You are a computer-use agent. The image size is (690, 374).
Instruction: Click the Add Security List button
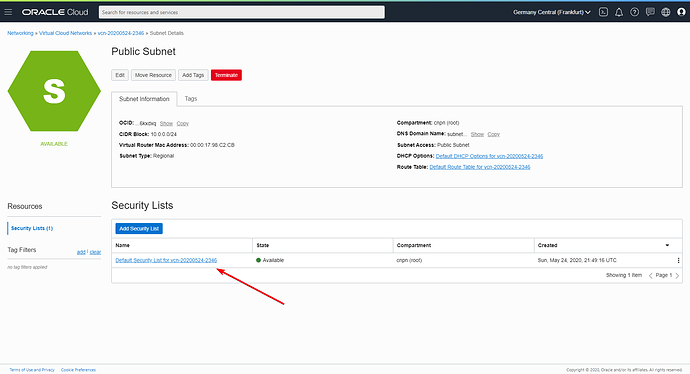click(139, 228)
